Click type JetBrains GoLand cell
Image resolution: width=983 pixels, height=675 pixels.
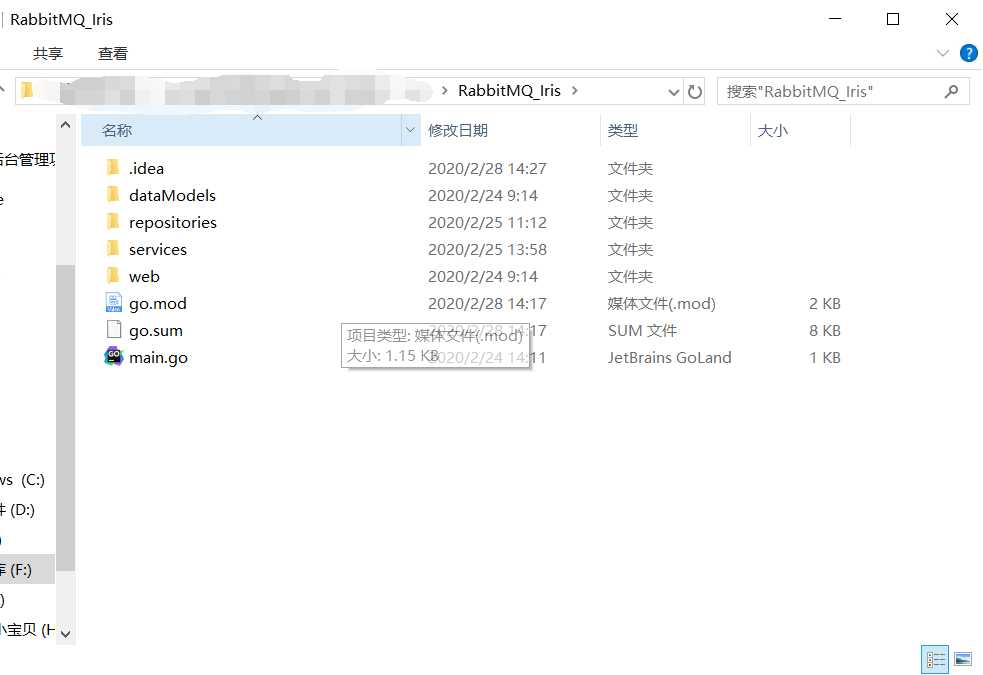pos(670,358)
